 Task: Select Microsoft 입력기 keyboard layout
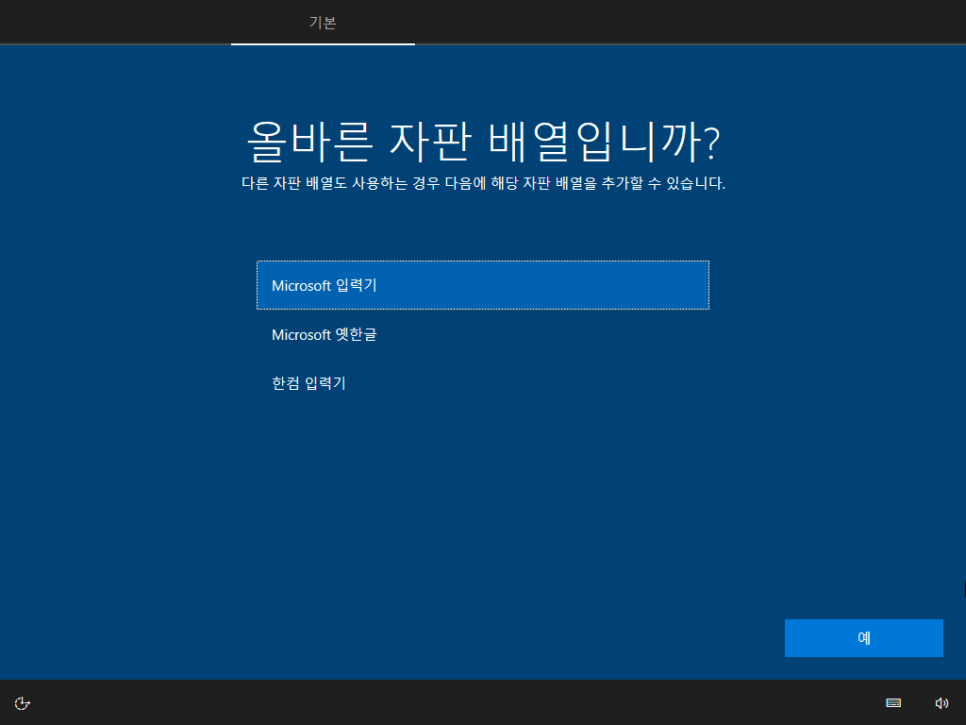click(x=483, y=285)
